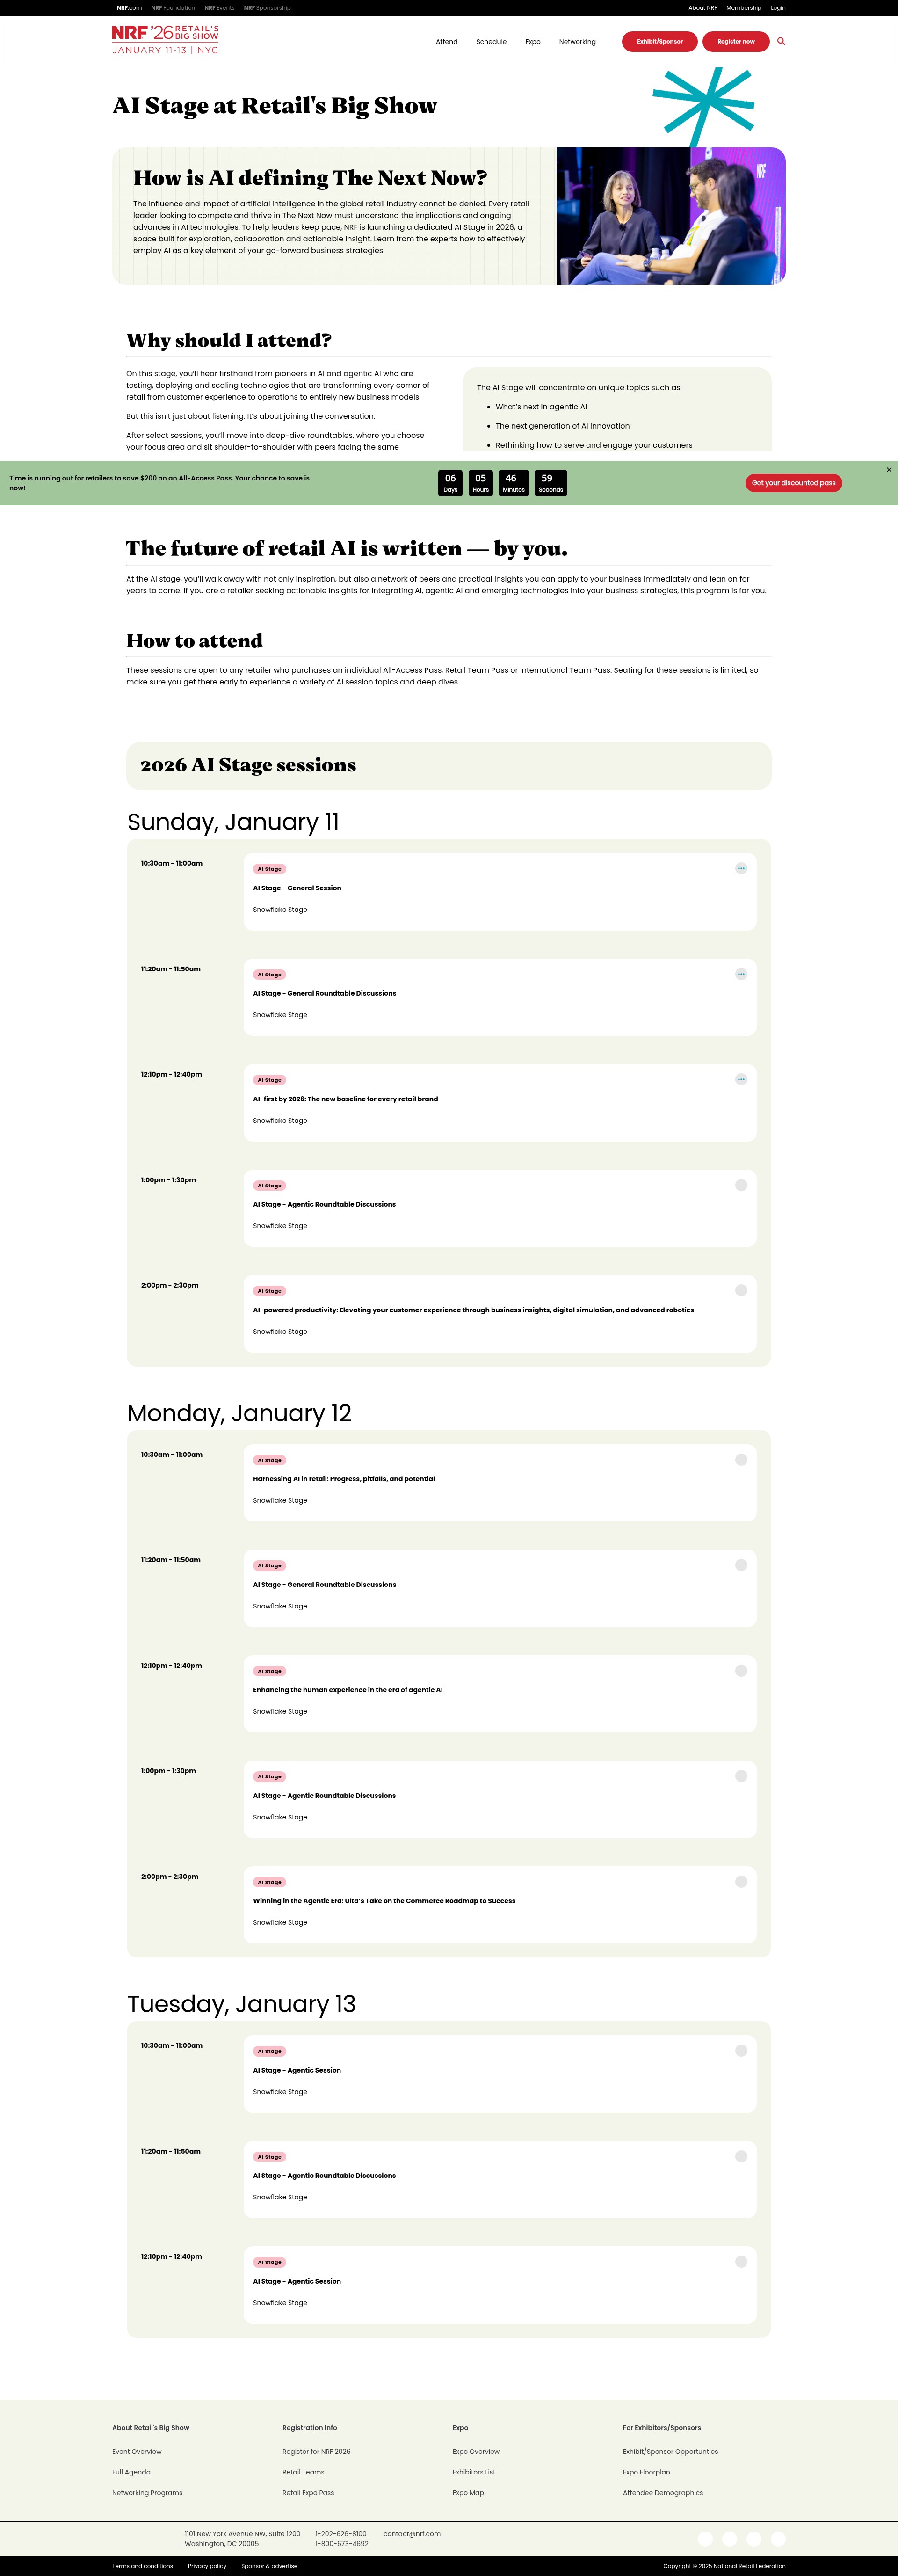Click the NRF '26 Retail's Big Show logo

(165, 40)
